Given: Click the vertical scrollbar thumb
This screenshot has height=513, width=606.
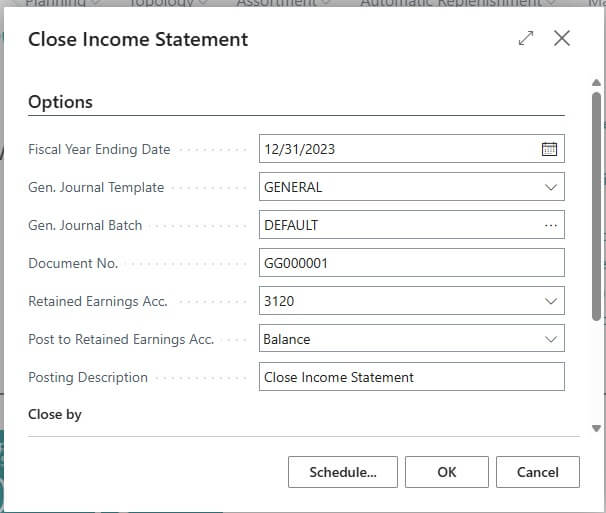Looking at the screenshot, I should coord(596,206).
